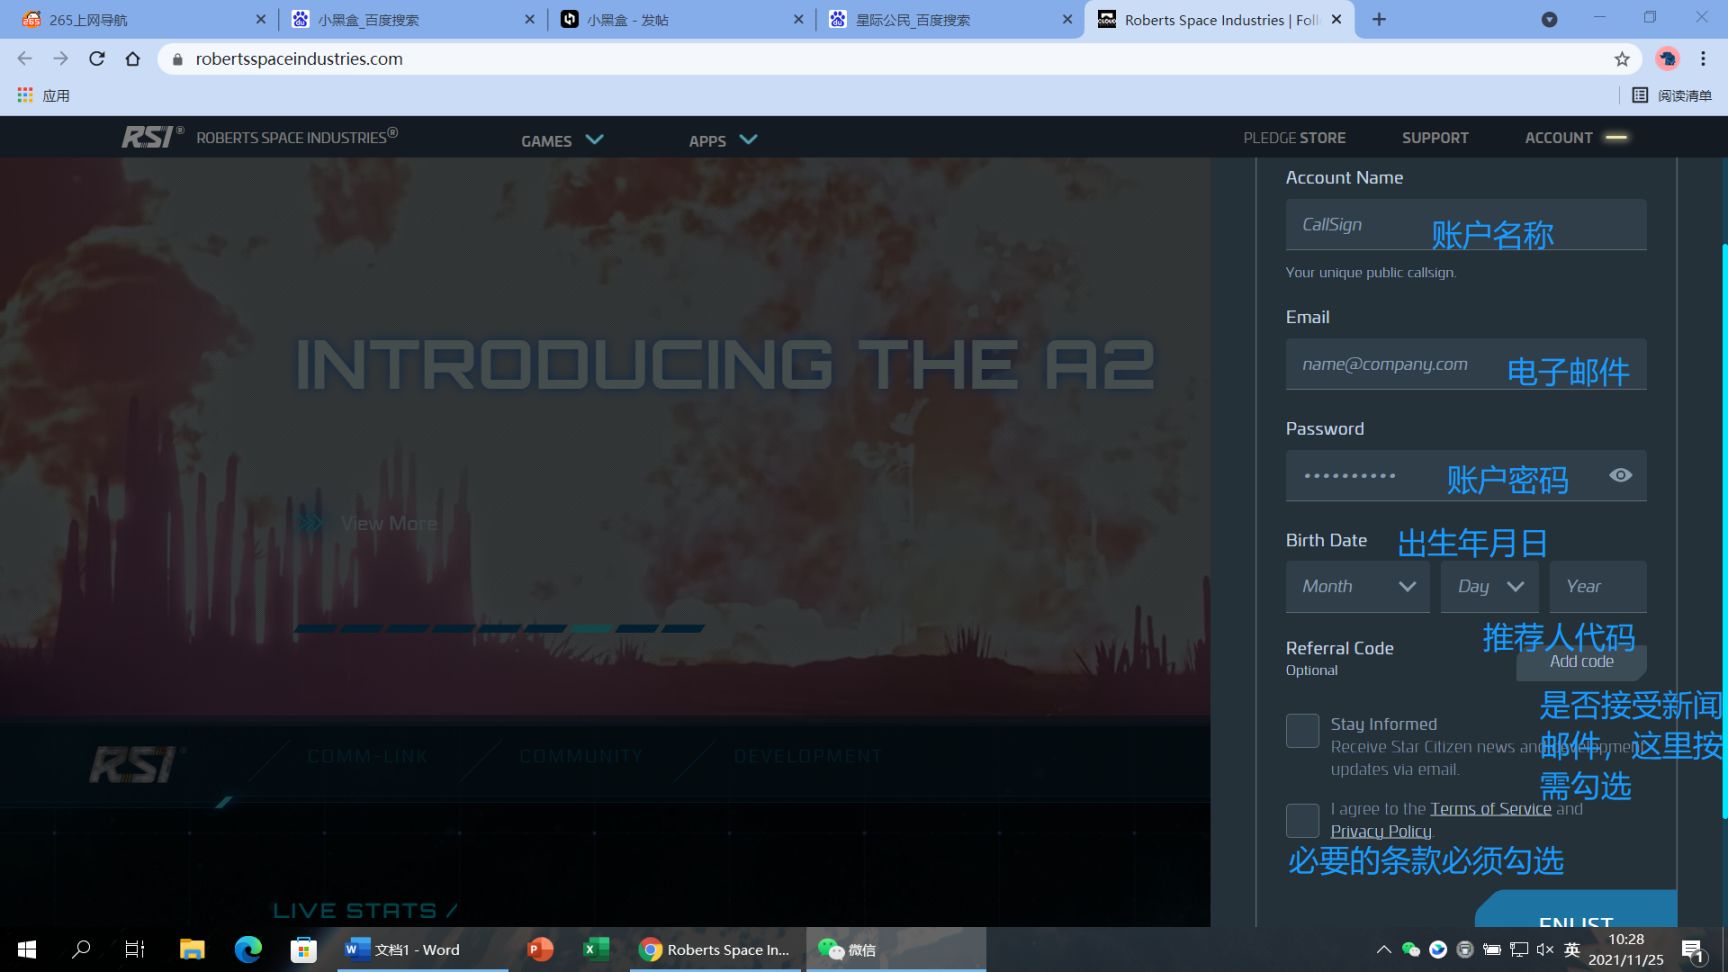Image resolution: width=1728 pixels, height=972 pixels.
Task: Close the Roberts Space Industries tab
Action: click(1336, 19)
